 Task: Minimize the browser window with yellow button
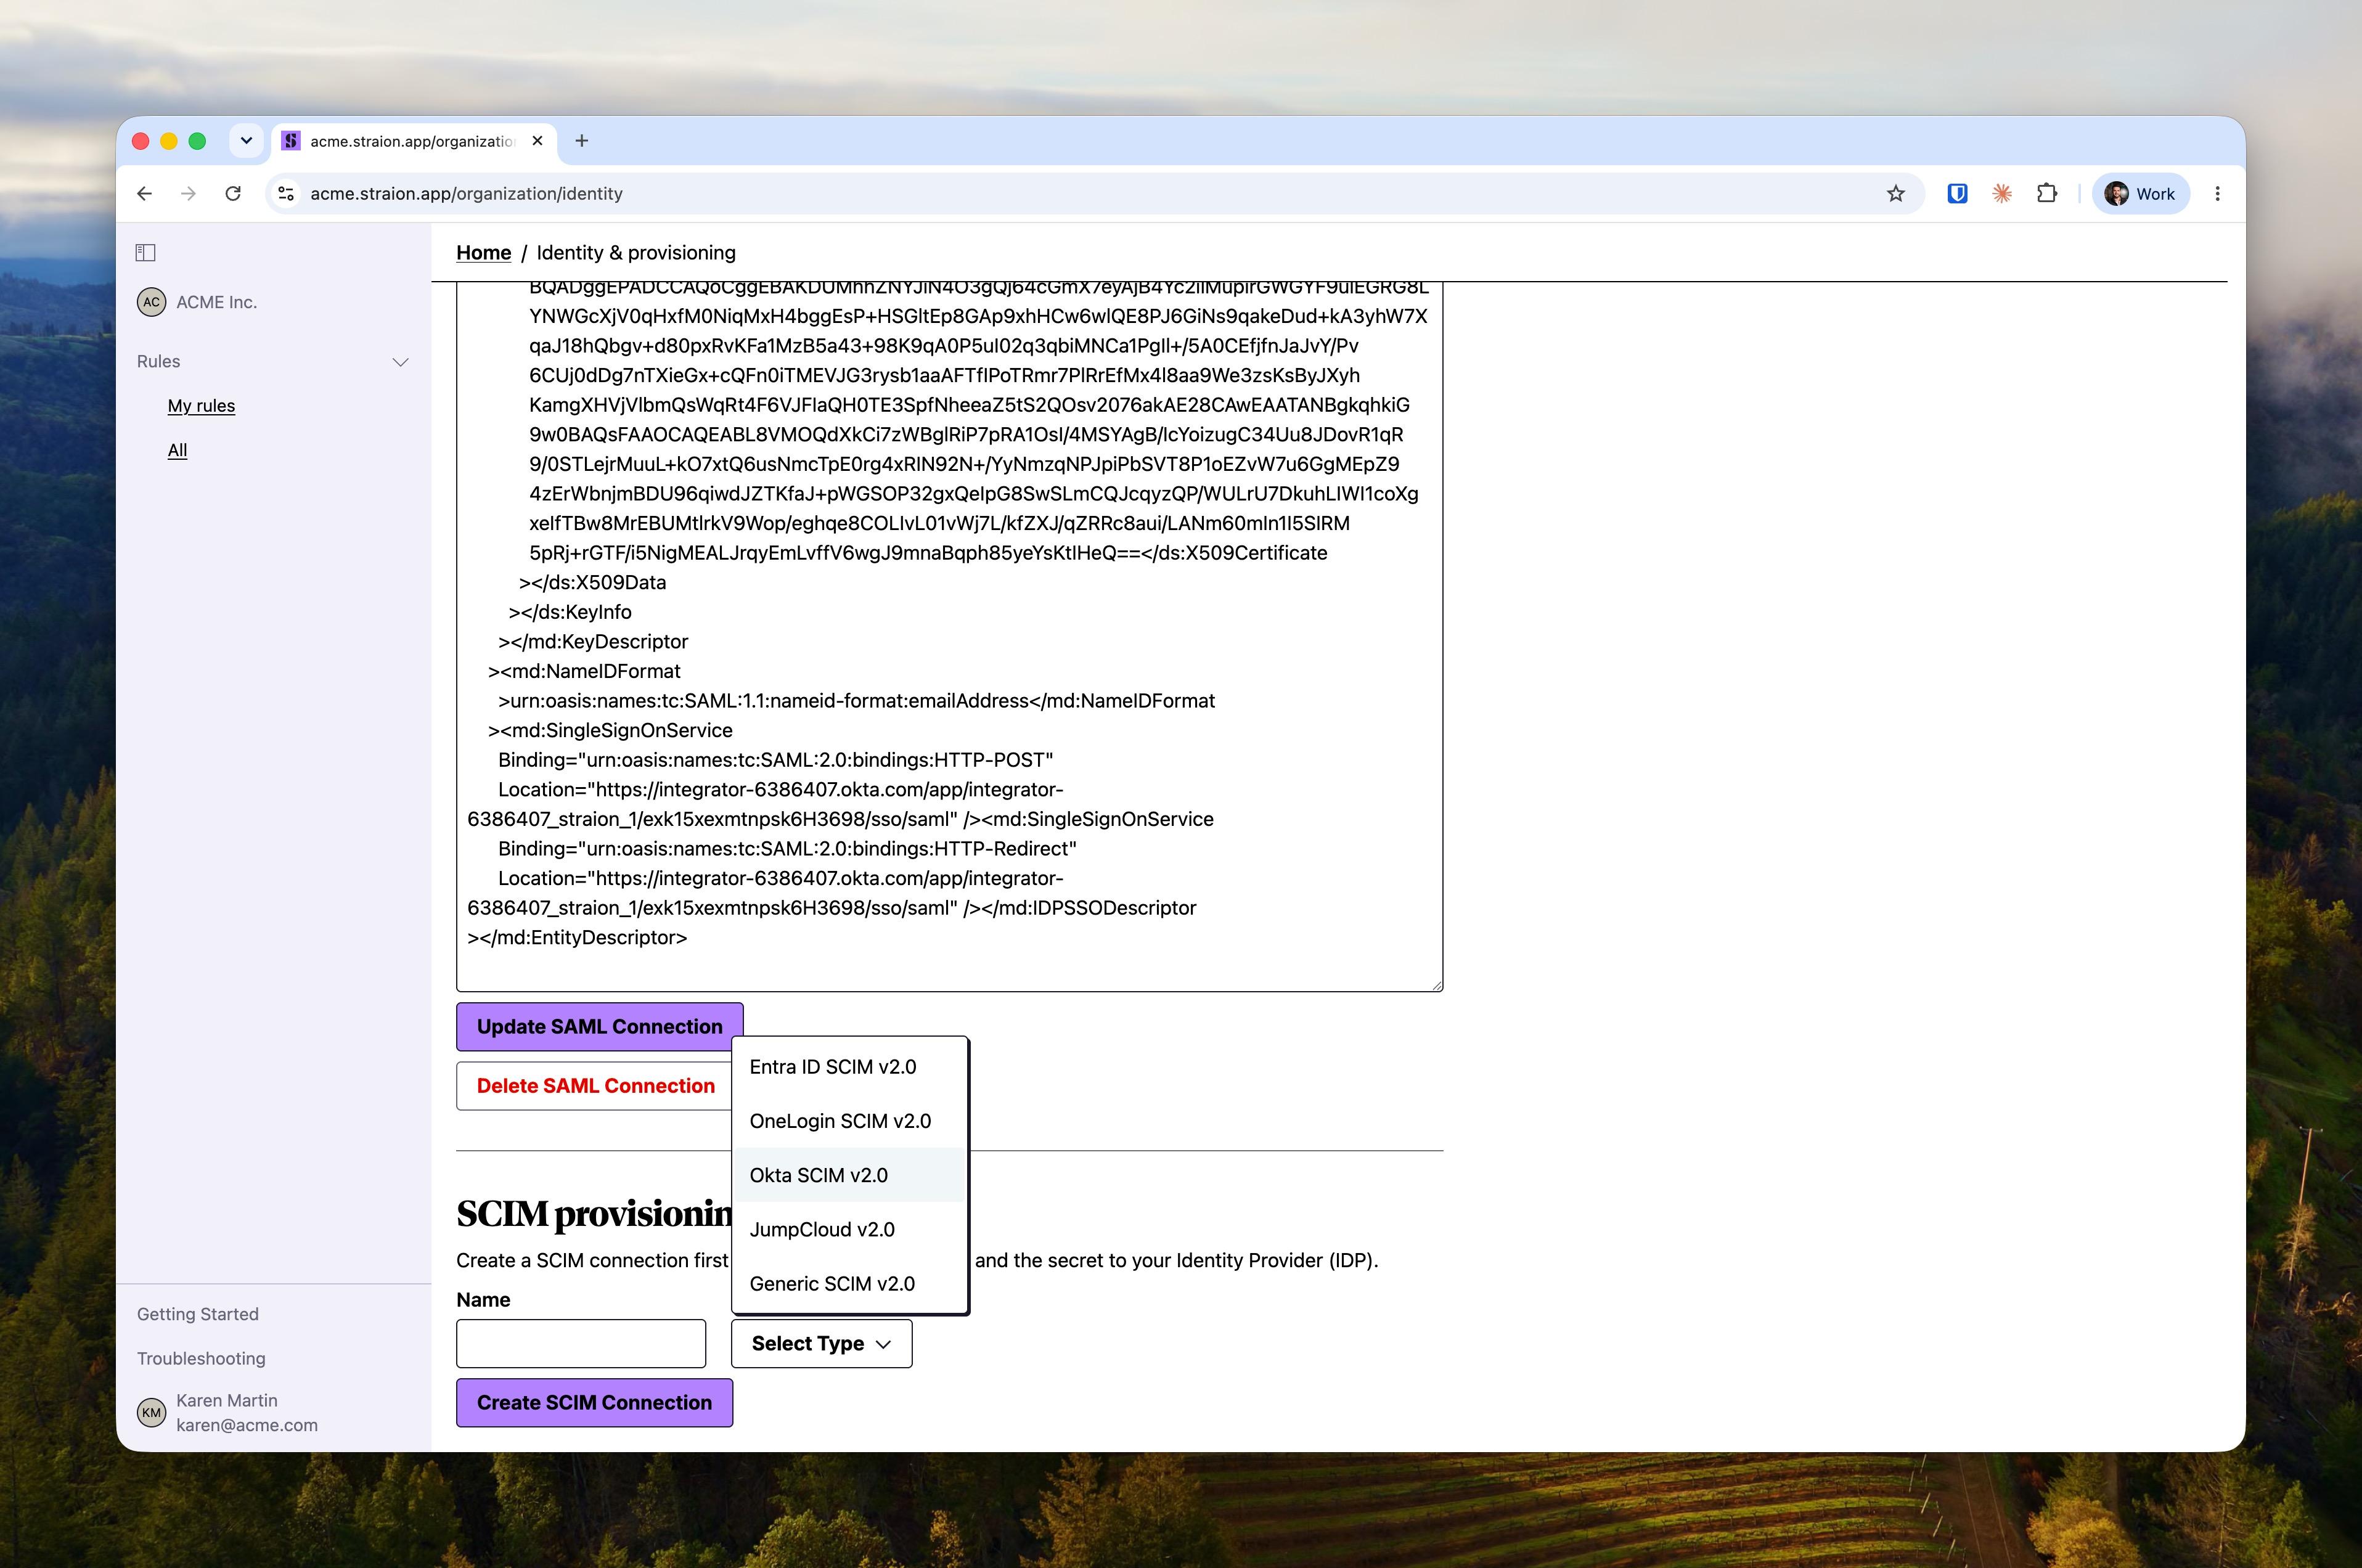(169, 141)
